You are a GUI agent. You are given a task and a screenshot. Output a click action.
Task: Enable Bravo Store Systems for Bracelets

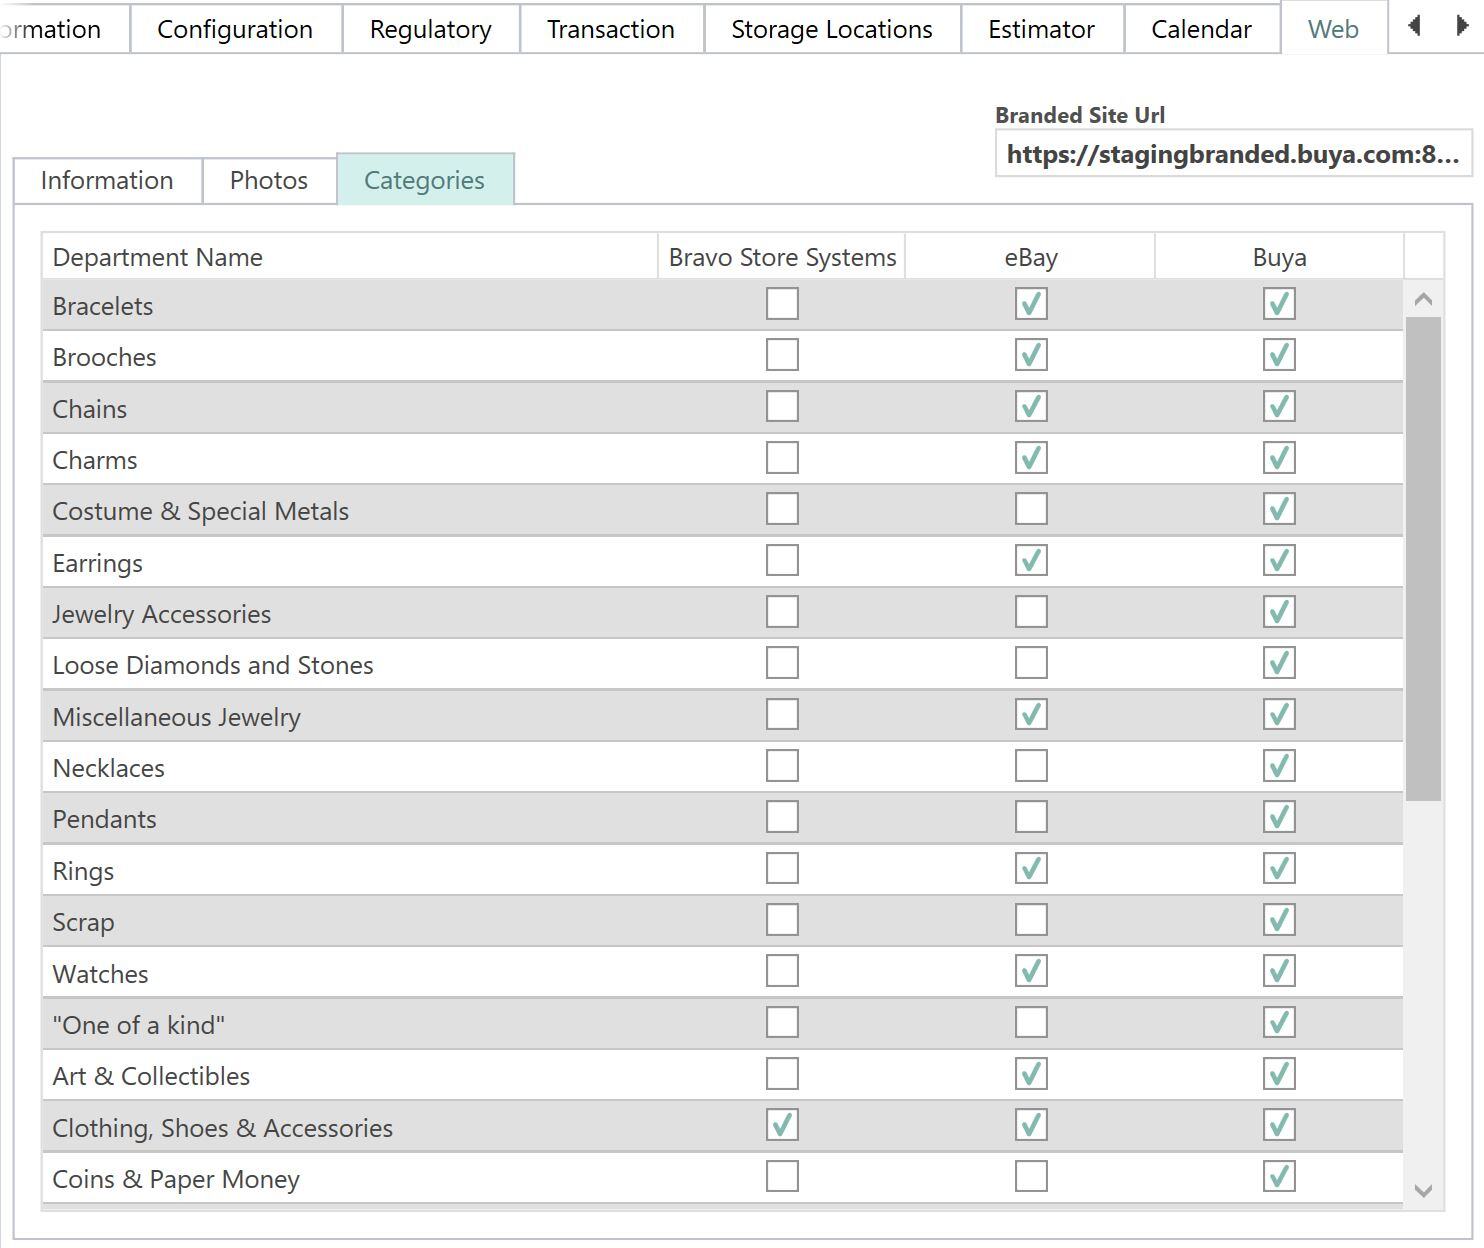tap(782, 304)
